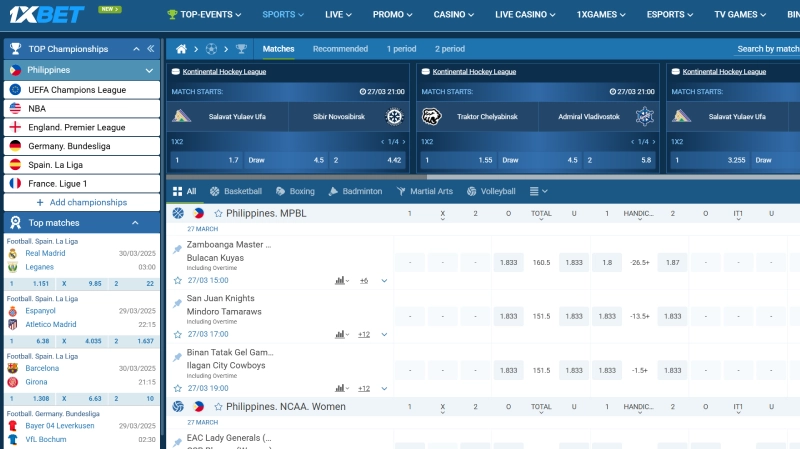This screenshot has height=449, width=800.
Task: Collapse the Top matches panel
Action: click(135, 223)
